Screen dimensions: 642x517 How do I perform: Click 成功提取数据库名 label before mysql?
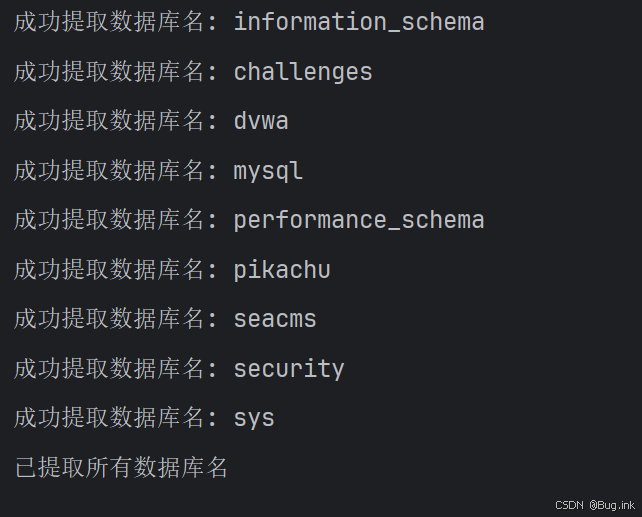pos(109,171)
